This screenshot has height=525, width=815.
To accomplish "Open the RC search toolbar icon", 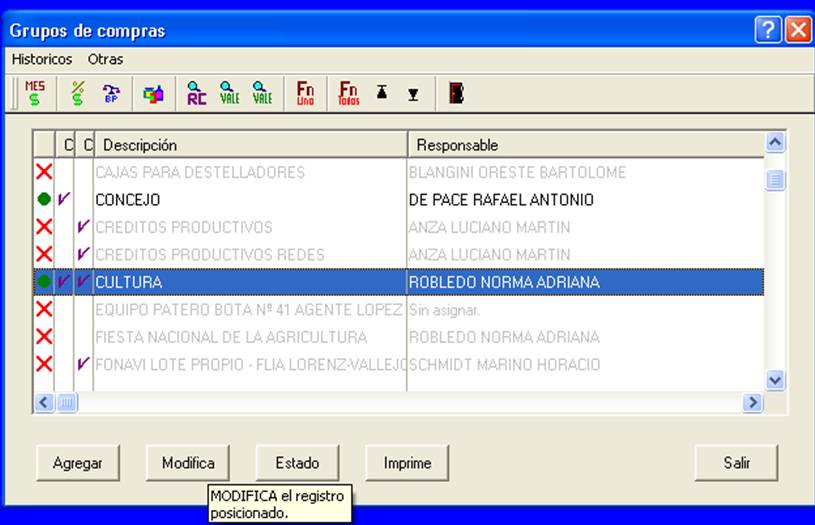I will tap(196, 94).
